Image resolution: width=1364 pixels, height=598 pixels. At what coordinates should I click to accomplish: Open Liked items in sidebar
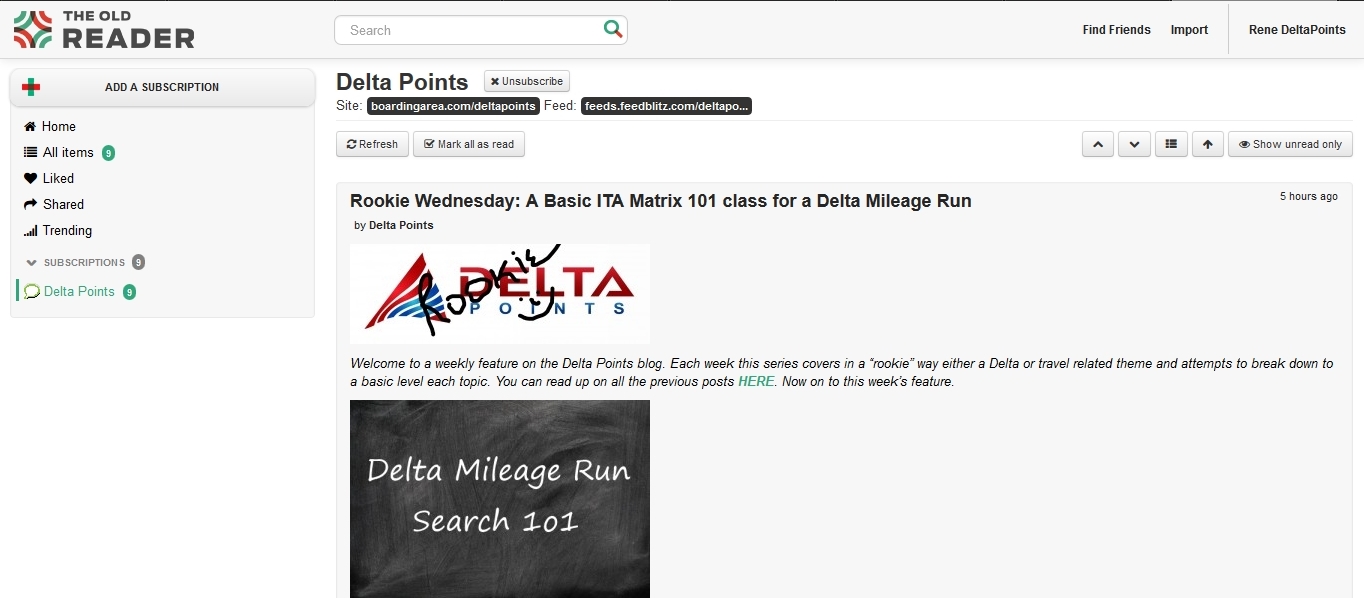57,178
